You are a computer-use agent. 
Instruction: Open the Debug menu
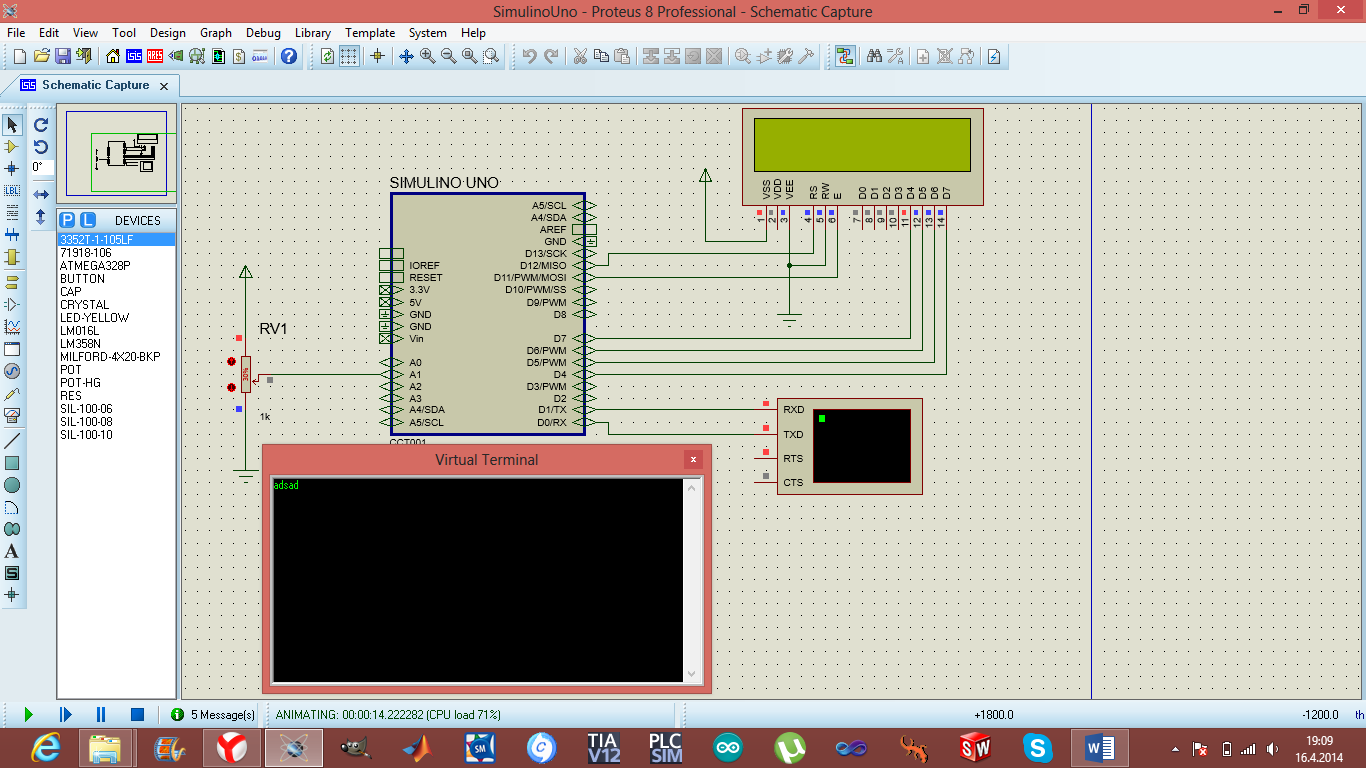click(263, 33)
